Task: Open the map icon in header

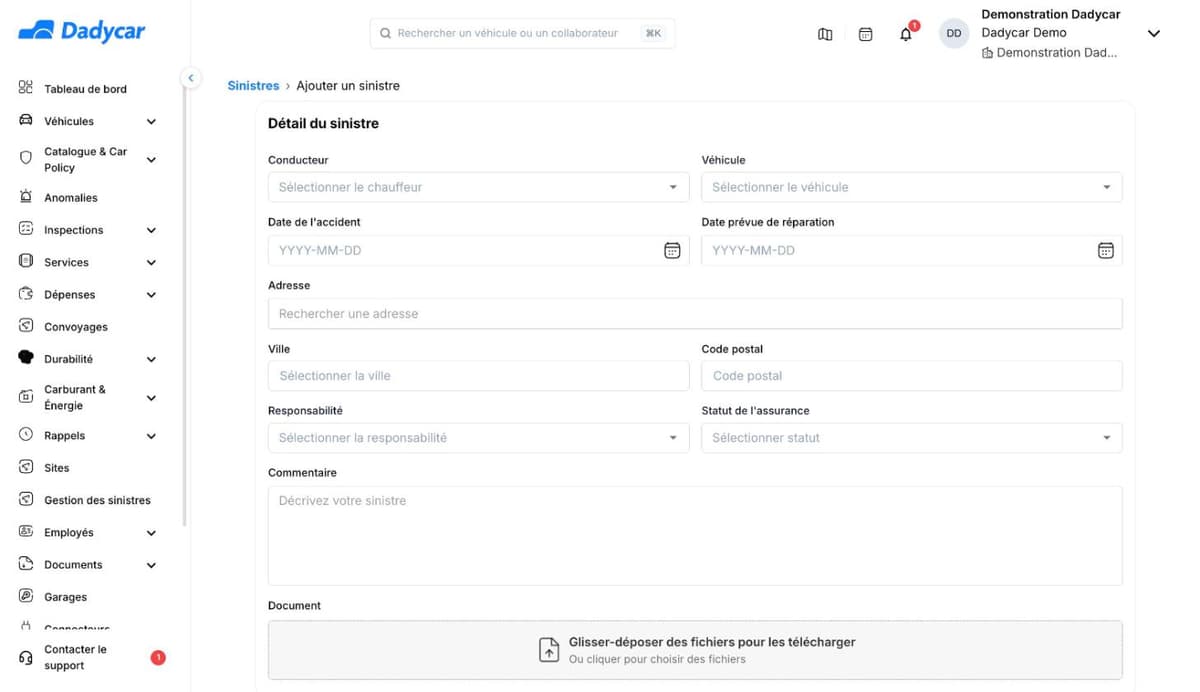Action: [825, 34]
